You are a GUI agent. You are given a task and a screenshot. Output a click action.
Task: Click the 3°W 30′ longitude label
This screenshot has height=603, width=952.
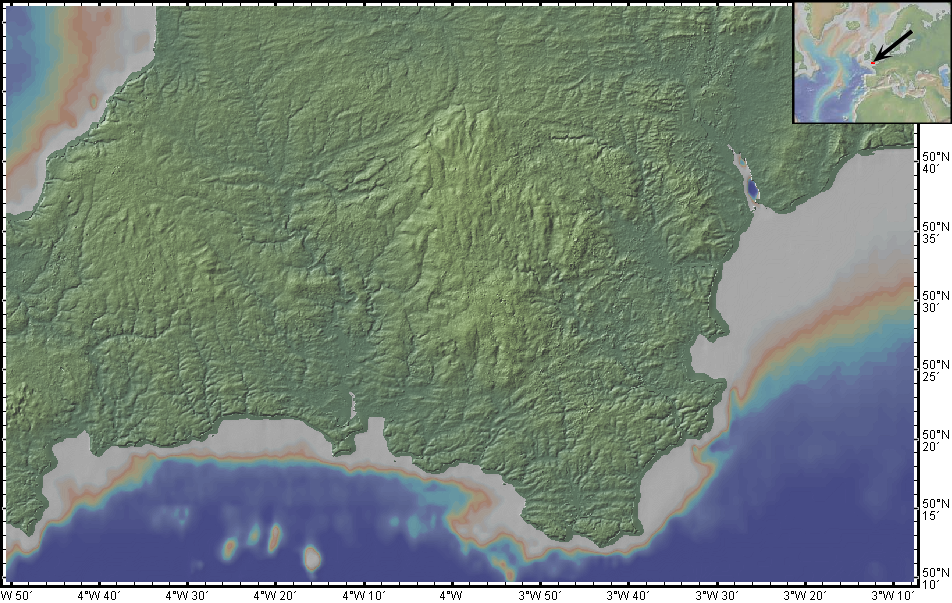pyautogui.click(x=717, y=595)
